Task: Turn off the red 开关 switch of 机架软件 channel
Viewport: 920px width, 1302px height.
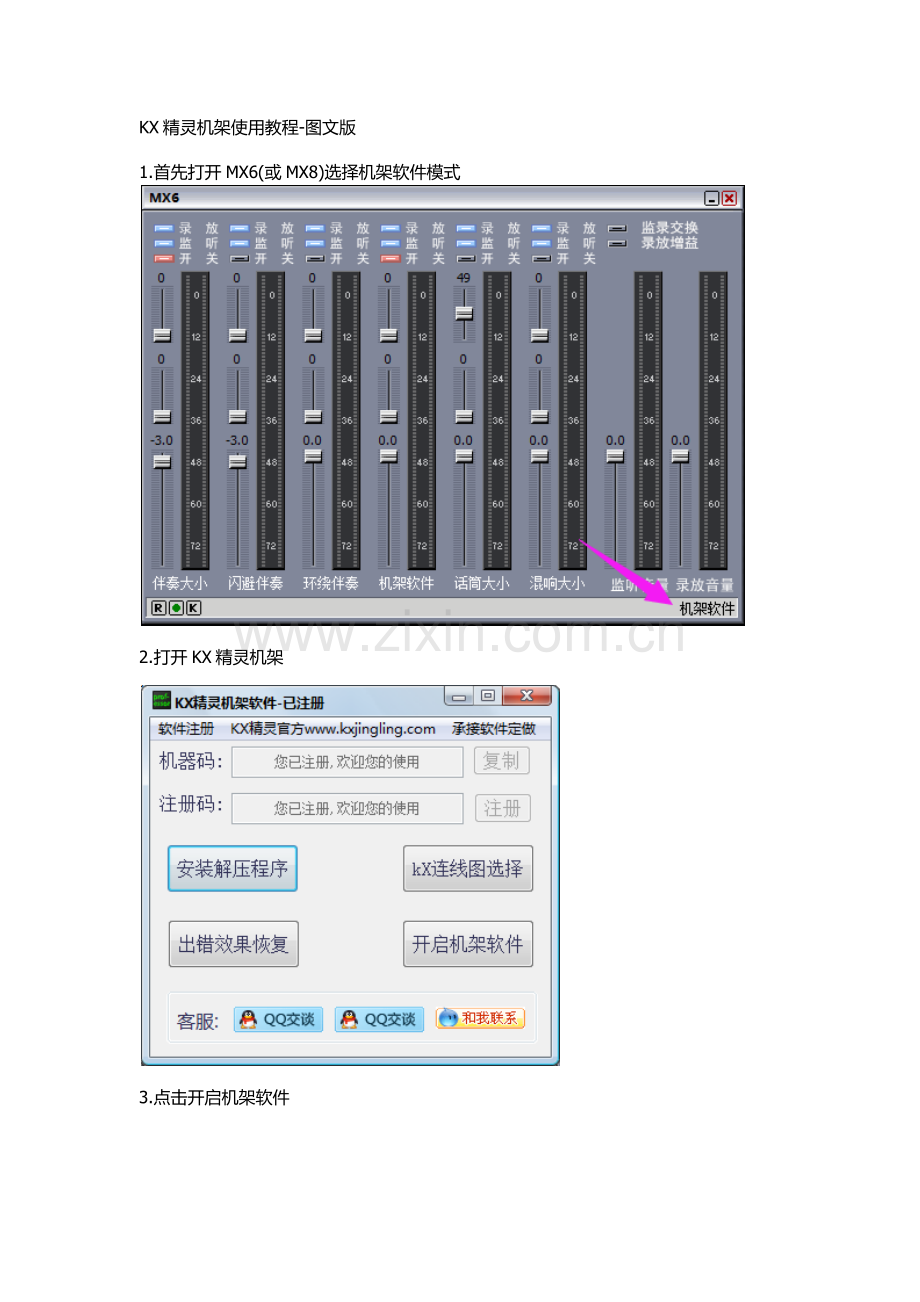Action: click(x=390, y=258)
